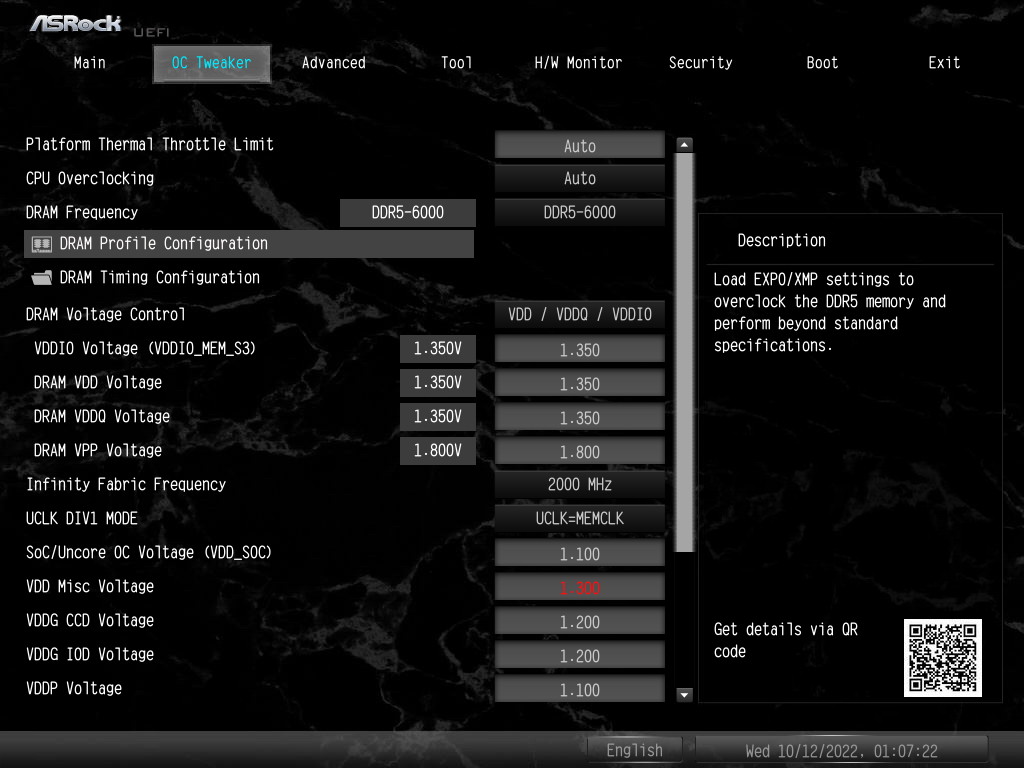1024x768 pixels.
Task: Click the scrollbar up arrow
Action: (x=684, y=145)
